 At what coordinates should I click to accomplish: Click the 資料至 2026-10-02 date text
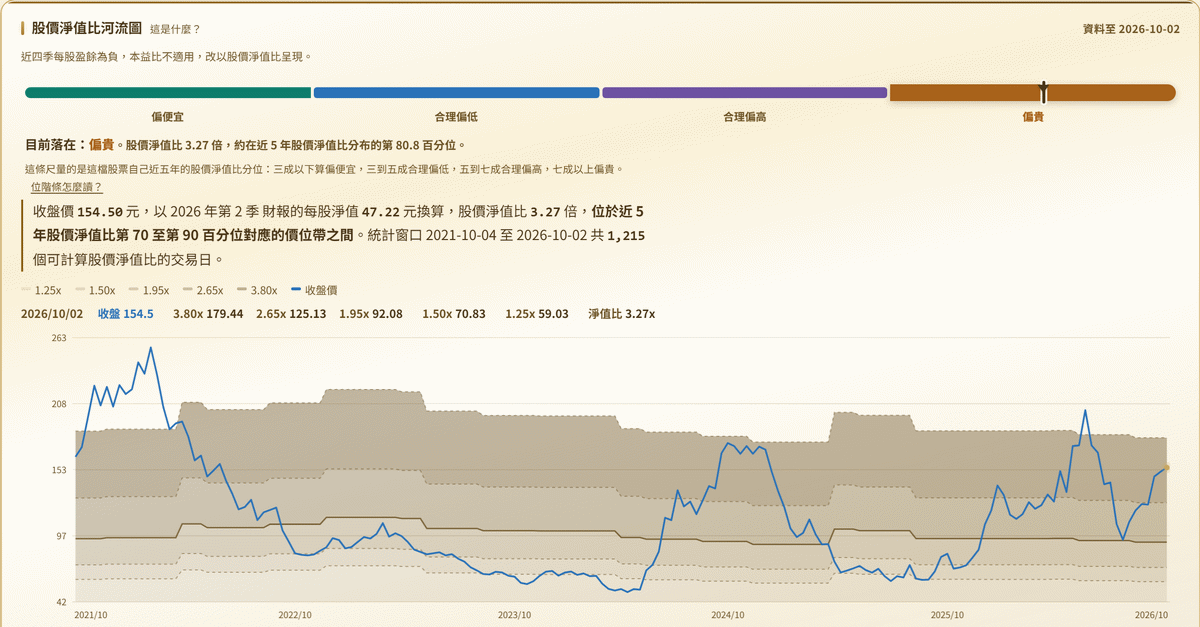(x=1131, y=29)
